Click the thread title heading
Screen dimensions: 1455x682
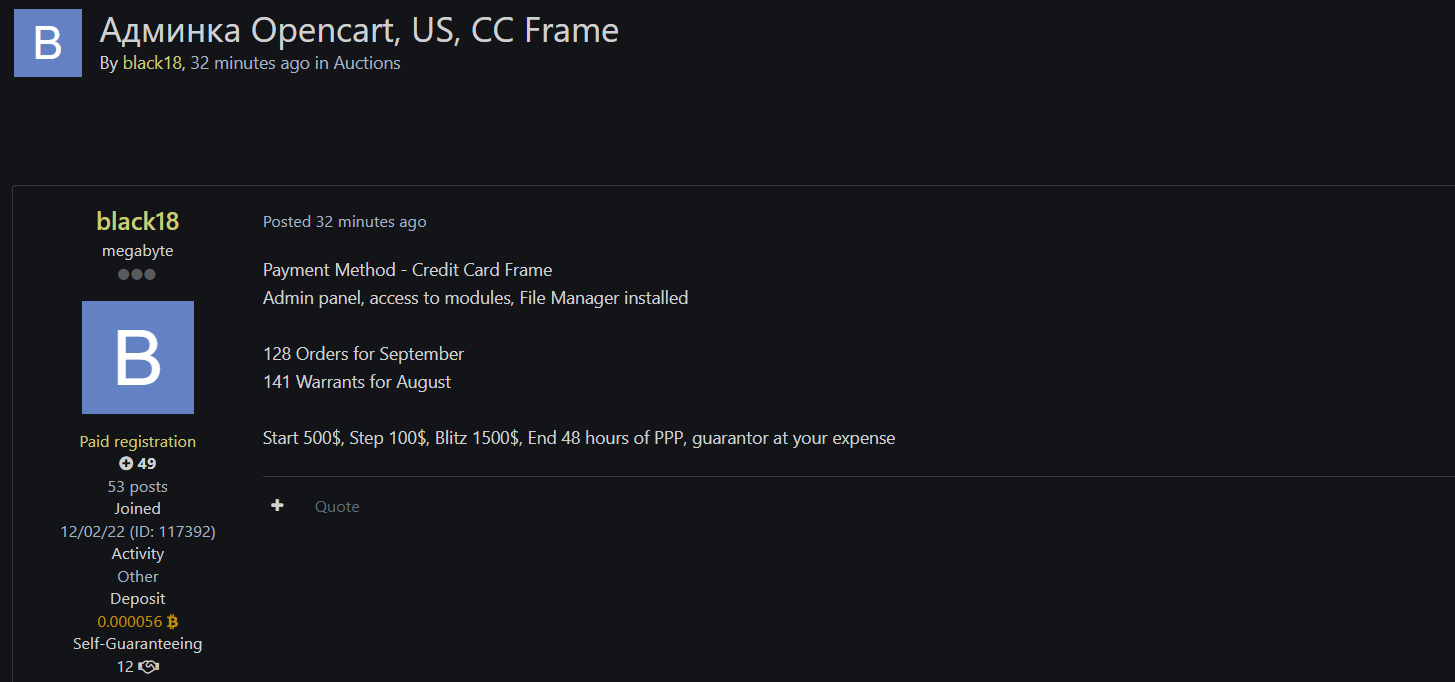pos(359,30)
